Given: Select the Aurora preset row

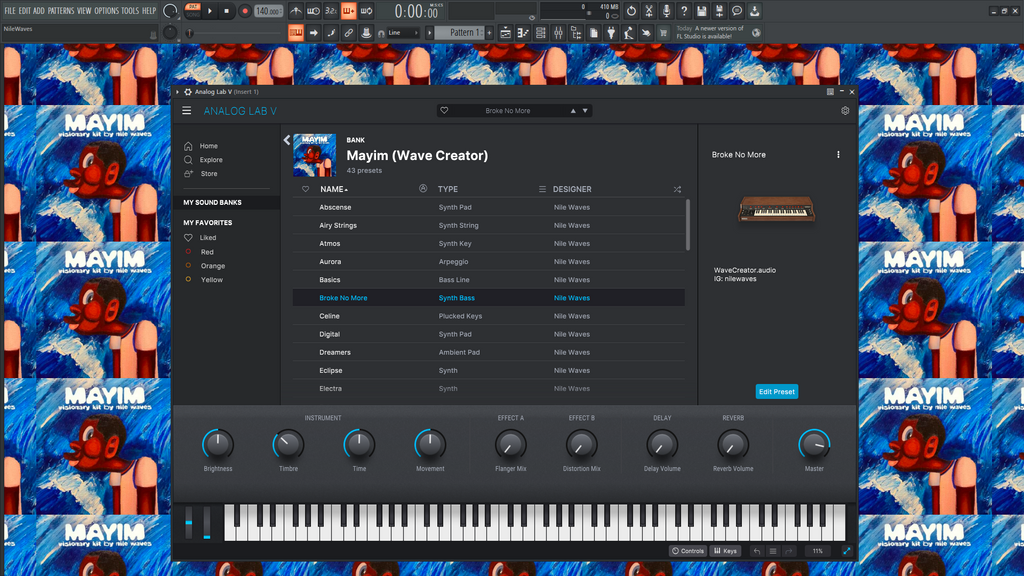Looking at the screenshot, I should pyautogui.click(x=330, y=262).
